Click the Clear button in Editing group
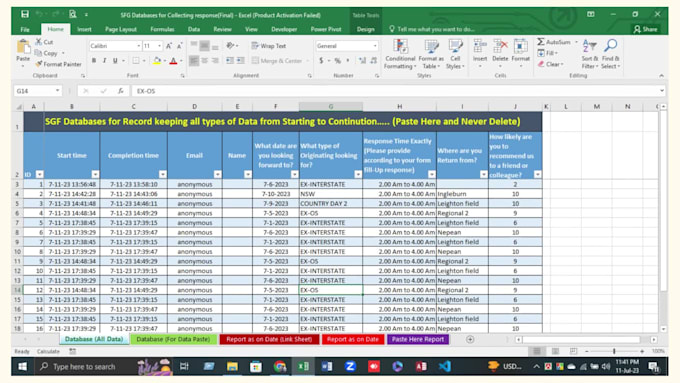The image size is (680, 383). [x=550, y=64]
